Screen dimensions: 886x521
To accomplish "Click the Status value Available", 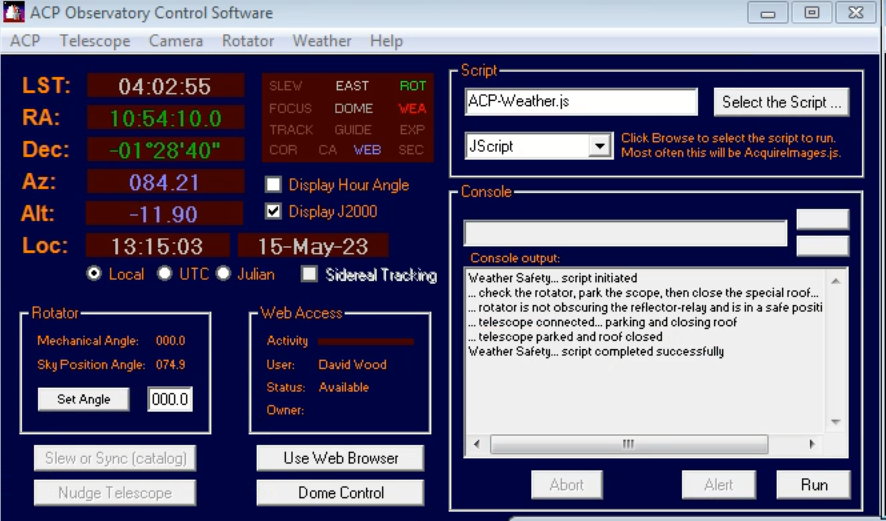I will tap(344, 388).
